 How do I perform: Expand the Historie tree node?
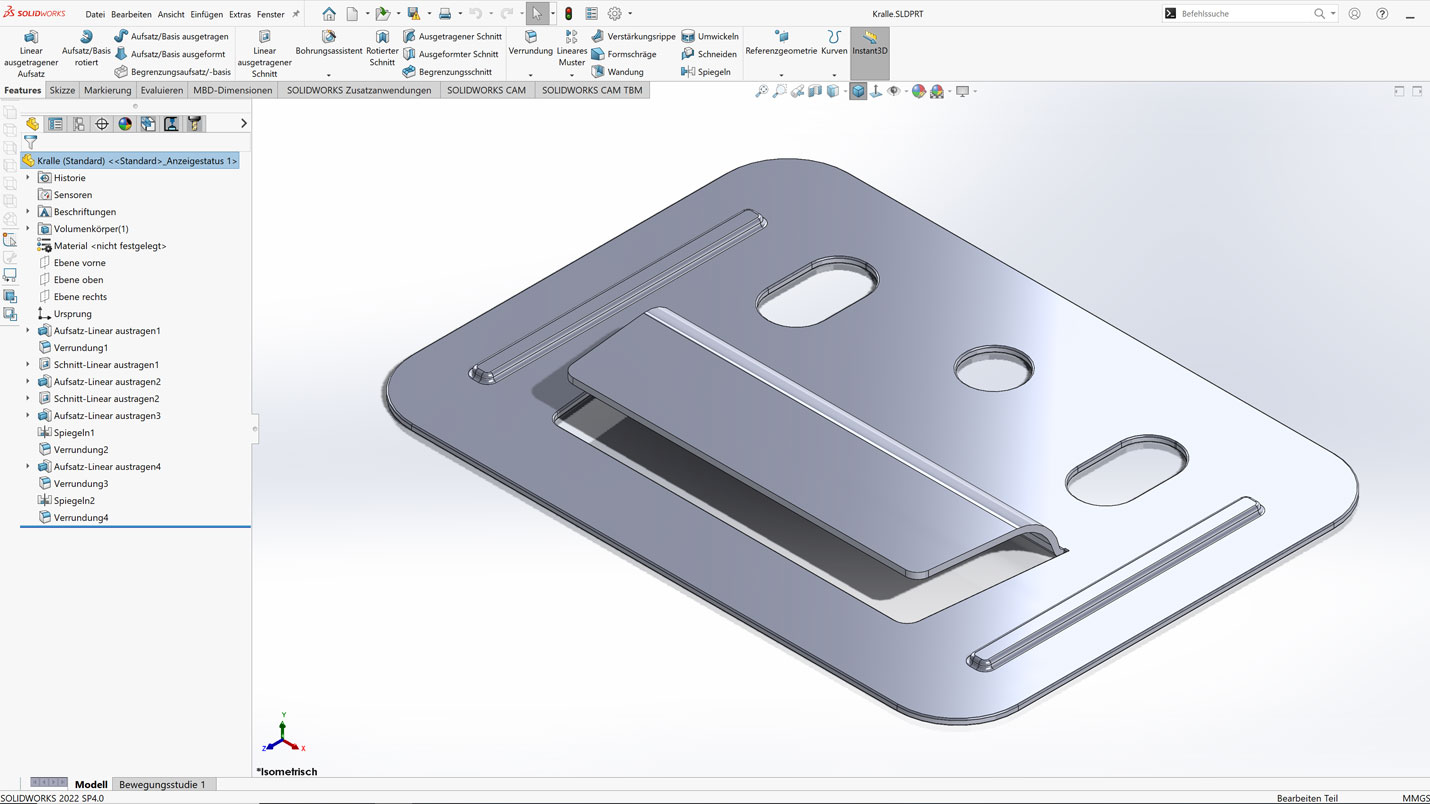[x=28, y=178]
